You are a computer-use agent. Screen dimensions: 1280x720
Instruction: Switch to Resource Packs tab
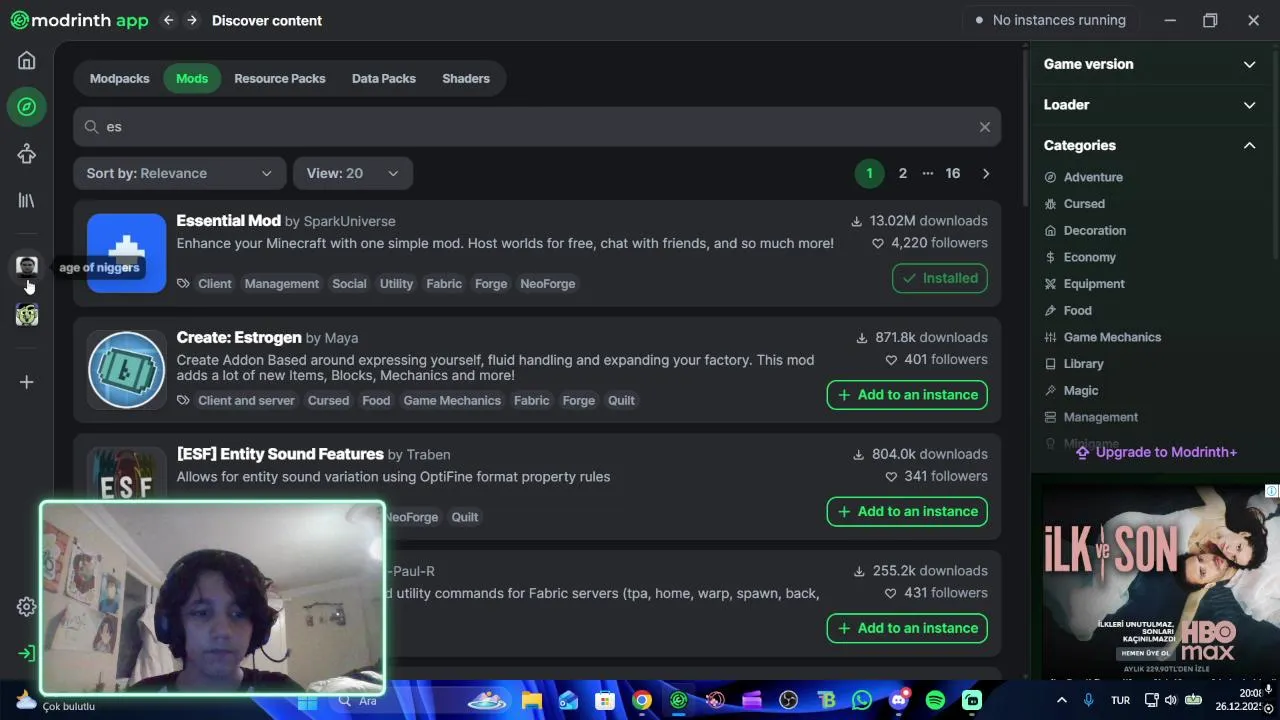280,78
